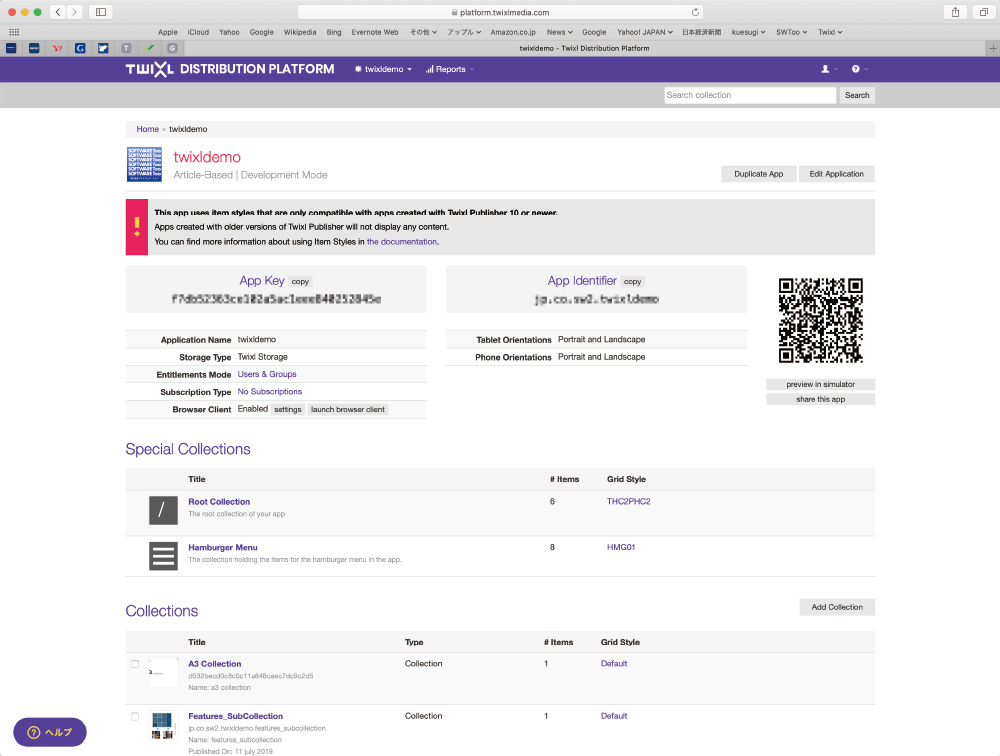Go back with the Safari back arrow
Screen dimensions: 1000x756
click(58, 12)
